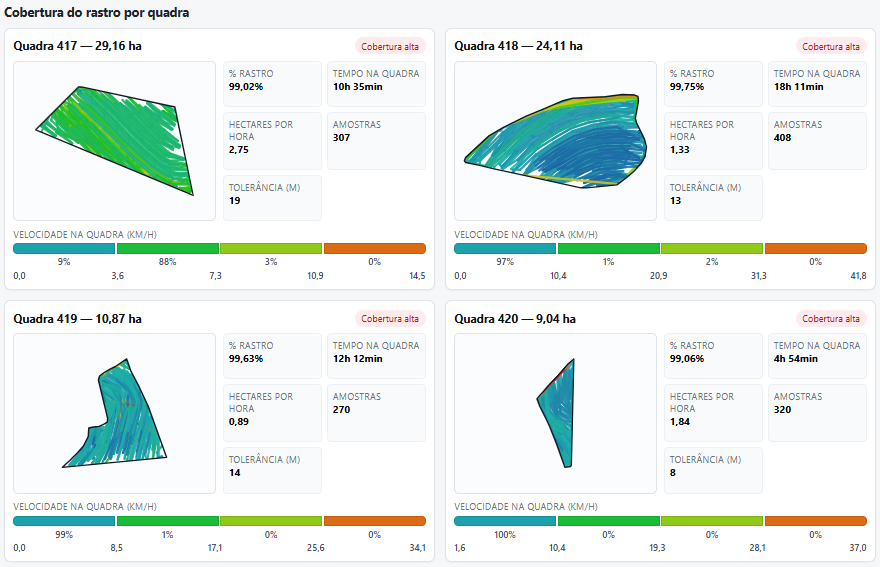Select the orange speed segment of Quadra 417
Image resolution: width=880 pixels, height=567 pixels.
pos(375,248)
